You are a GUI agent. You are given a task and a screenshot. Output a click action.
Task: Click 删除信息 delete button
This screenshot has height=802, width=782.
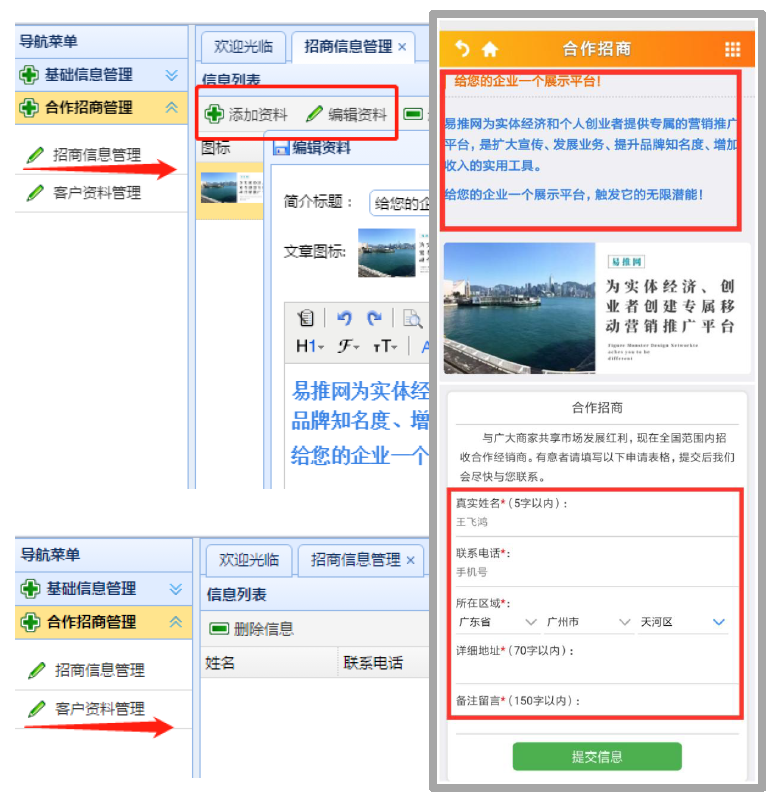[252, 629]
